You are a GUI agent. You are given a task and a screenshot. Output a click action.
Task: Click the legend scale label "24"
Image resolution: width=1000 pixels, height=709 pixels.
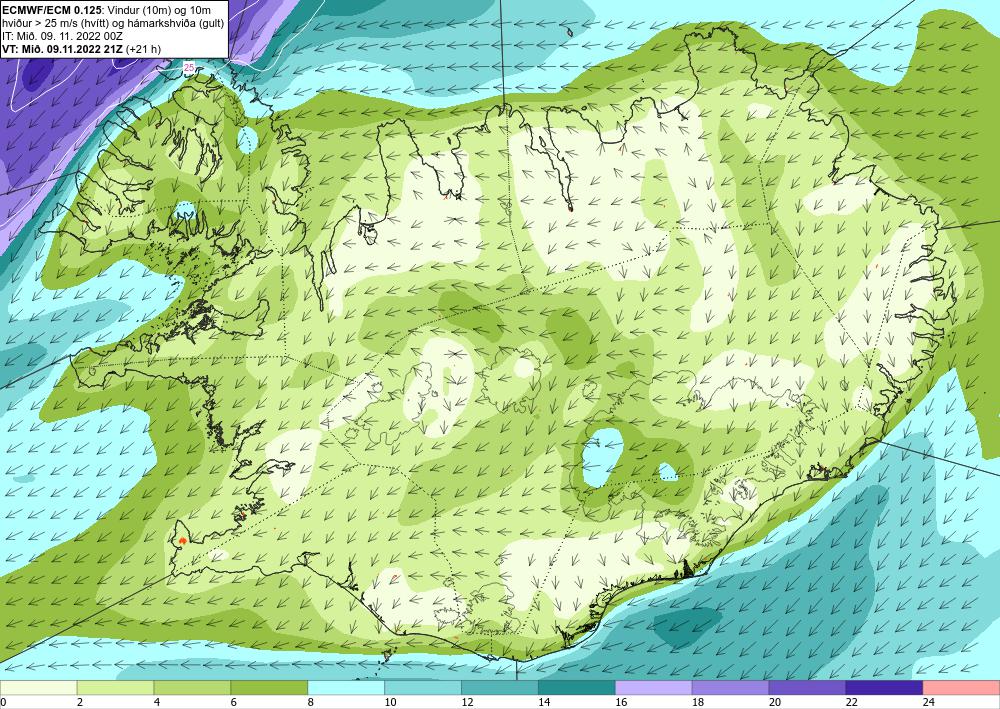click(929, 702)
